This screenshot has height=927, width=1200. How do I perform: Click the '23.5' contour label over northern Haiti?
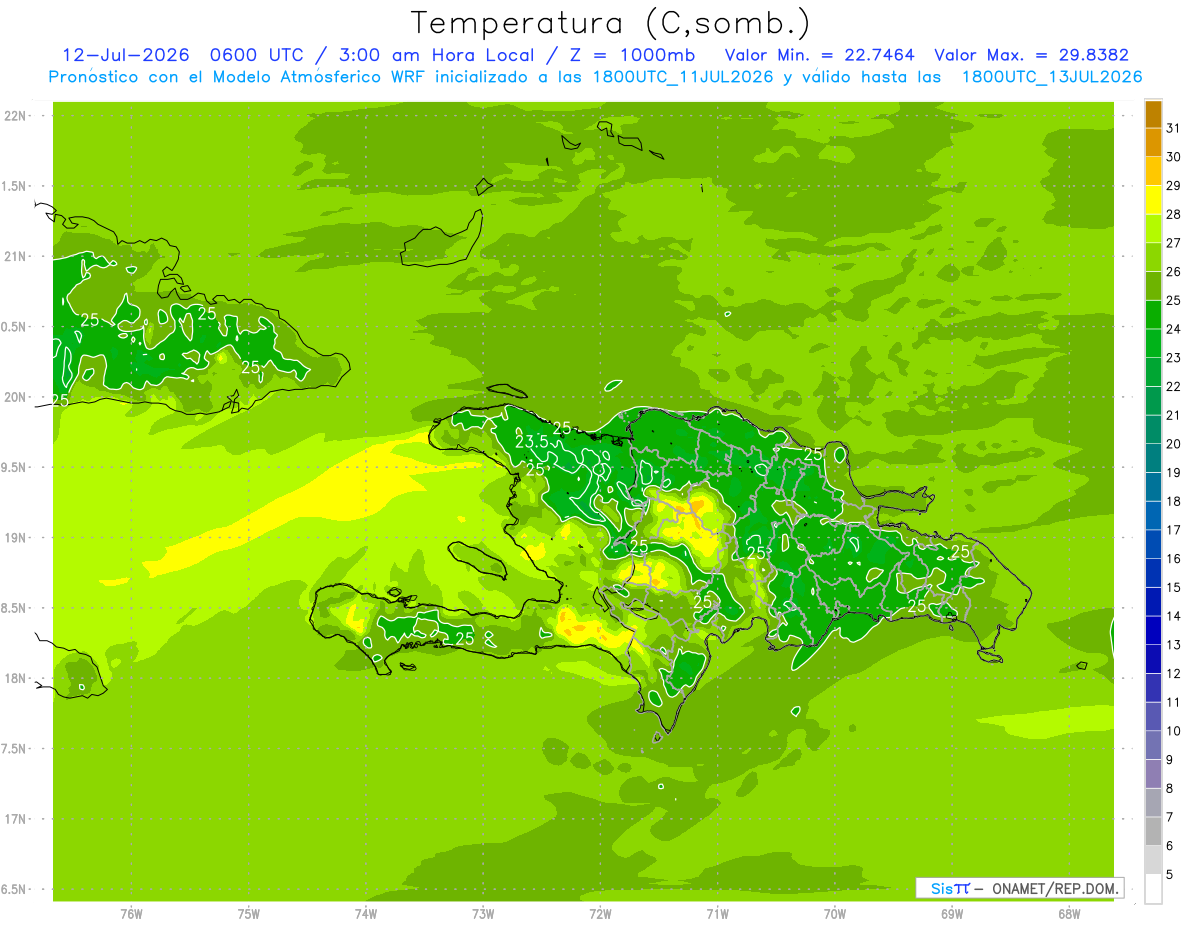click(532, 441)
